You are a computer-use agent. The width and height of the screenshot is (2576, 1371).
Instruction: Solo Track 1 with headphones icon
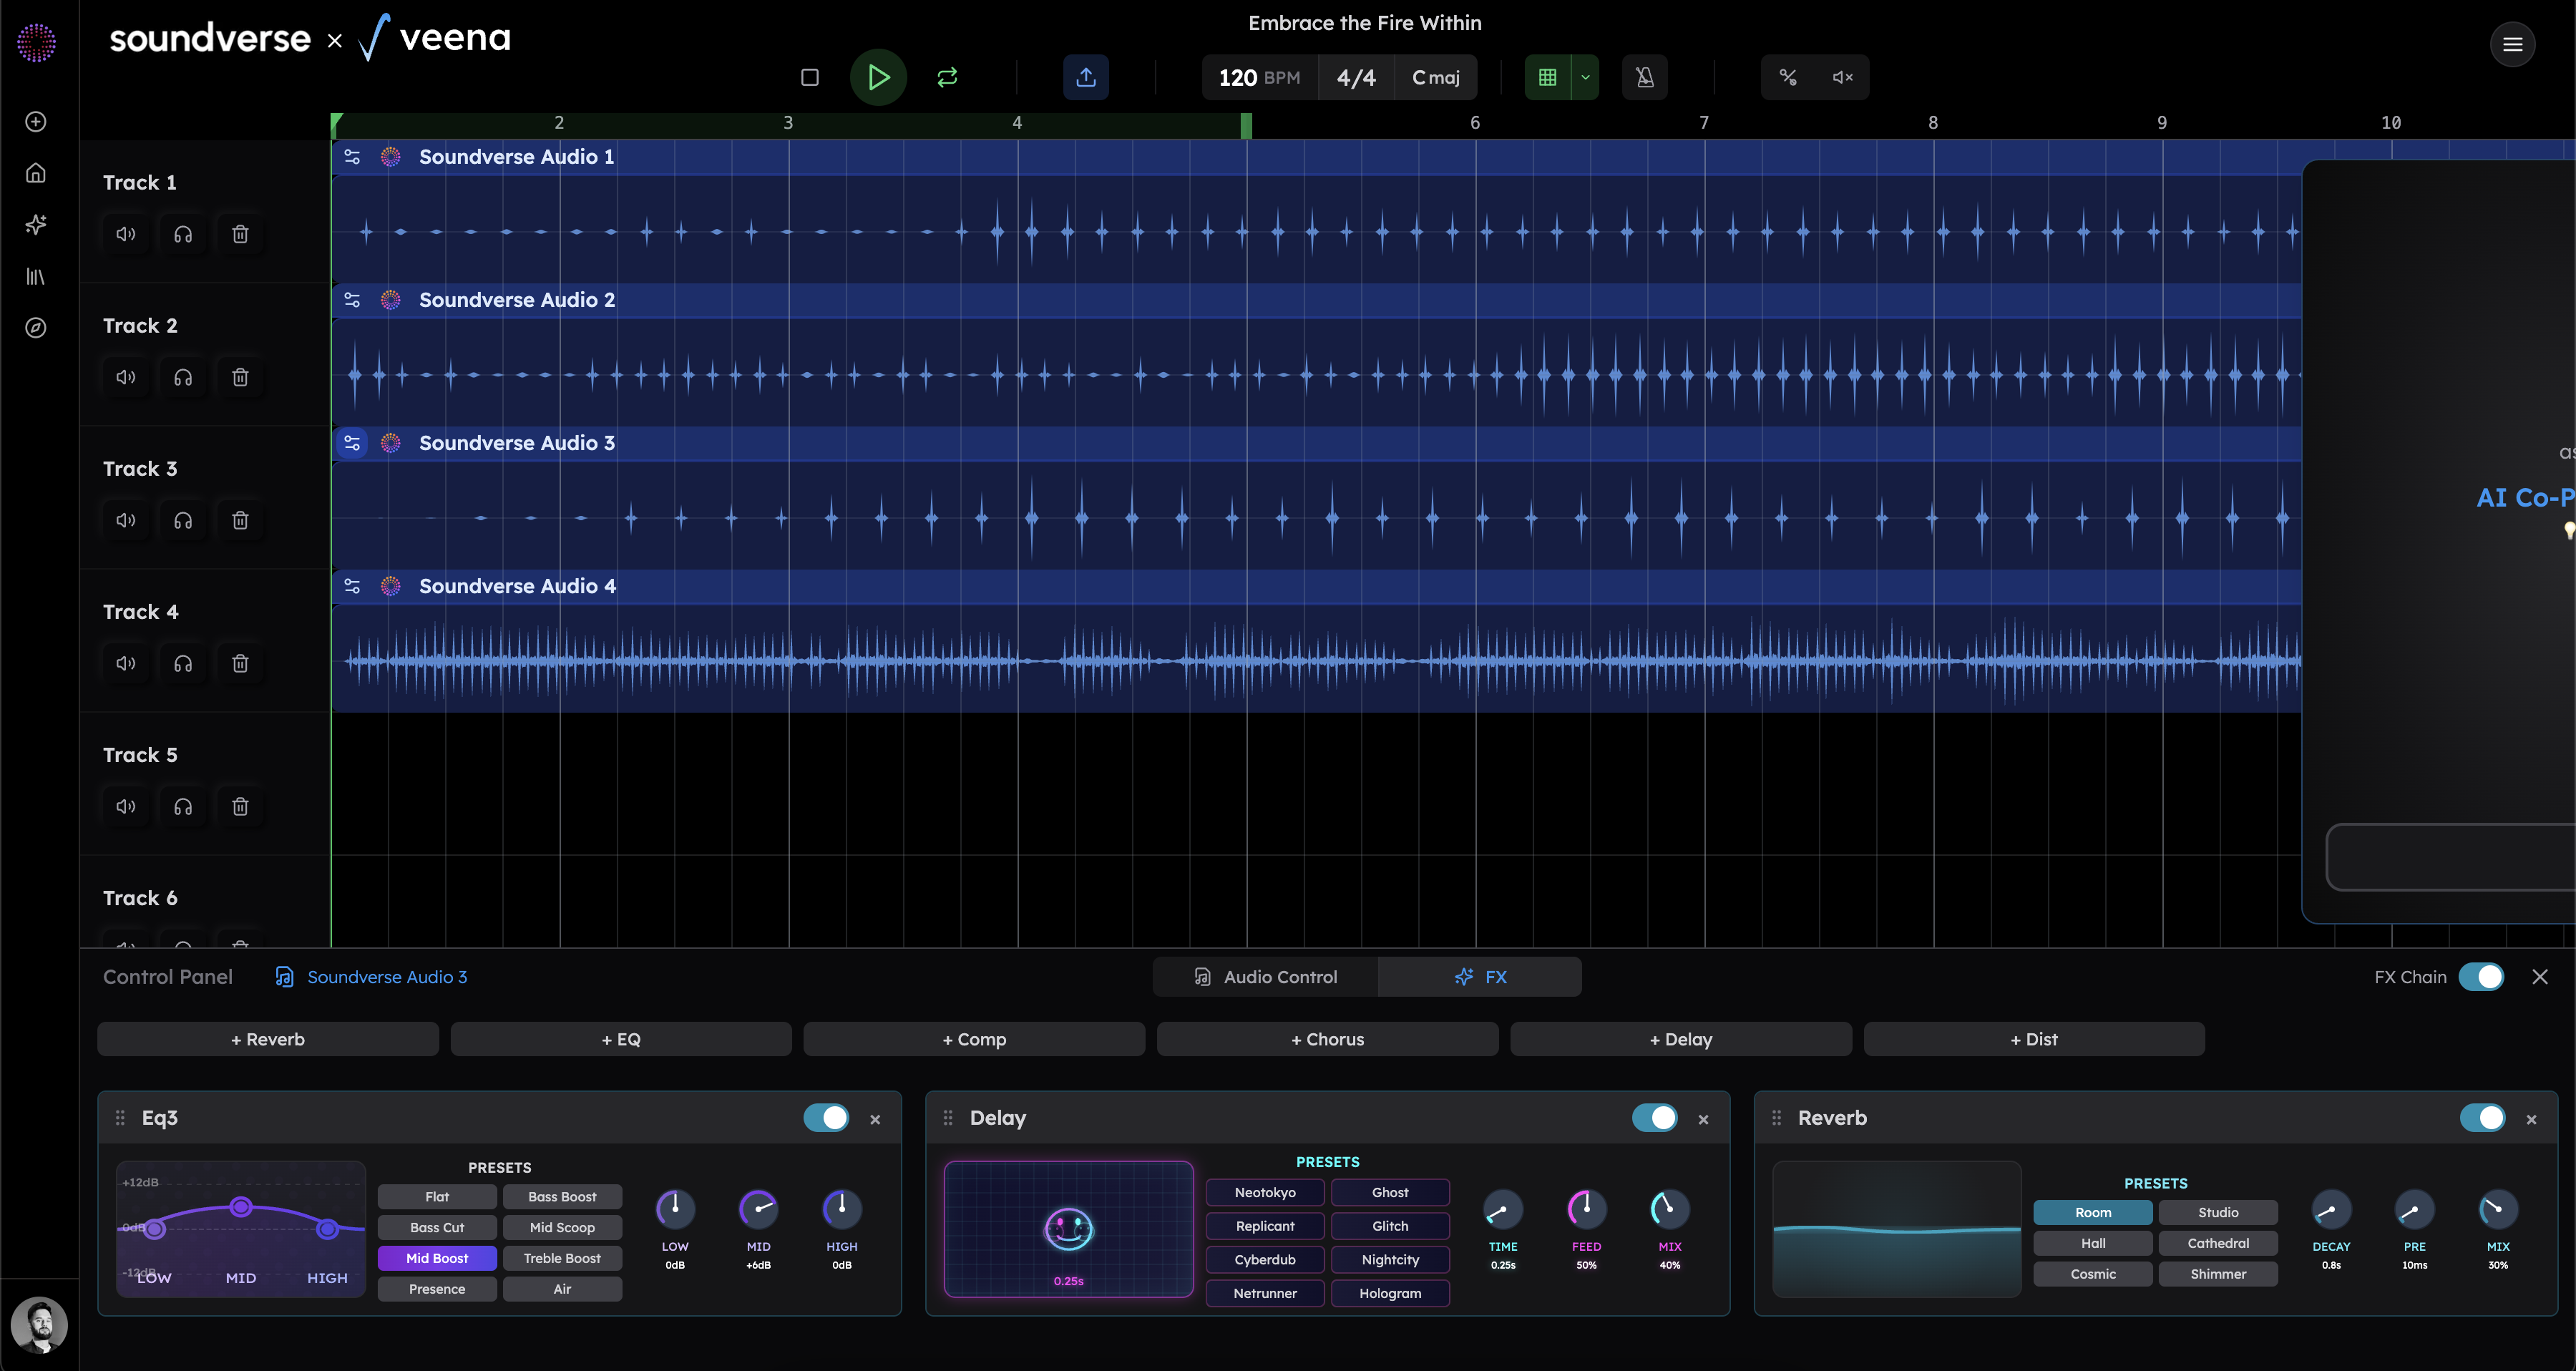click(183, 234)
